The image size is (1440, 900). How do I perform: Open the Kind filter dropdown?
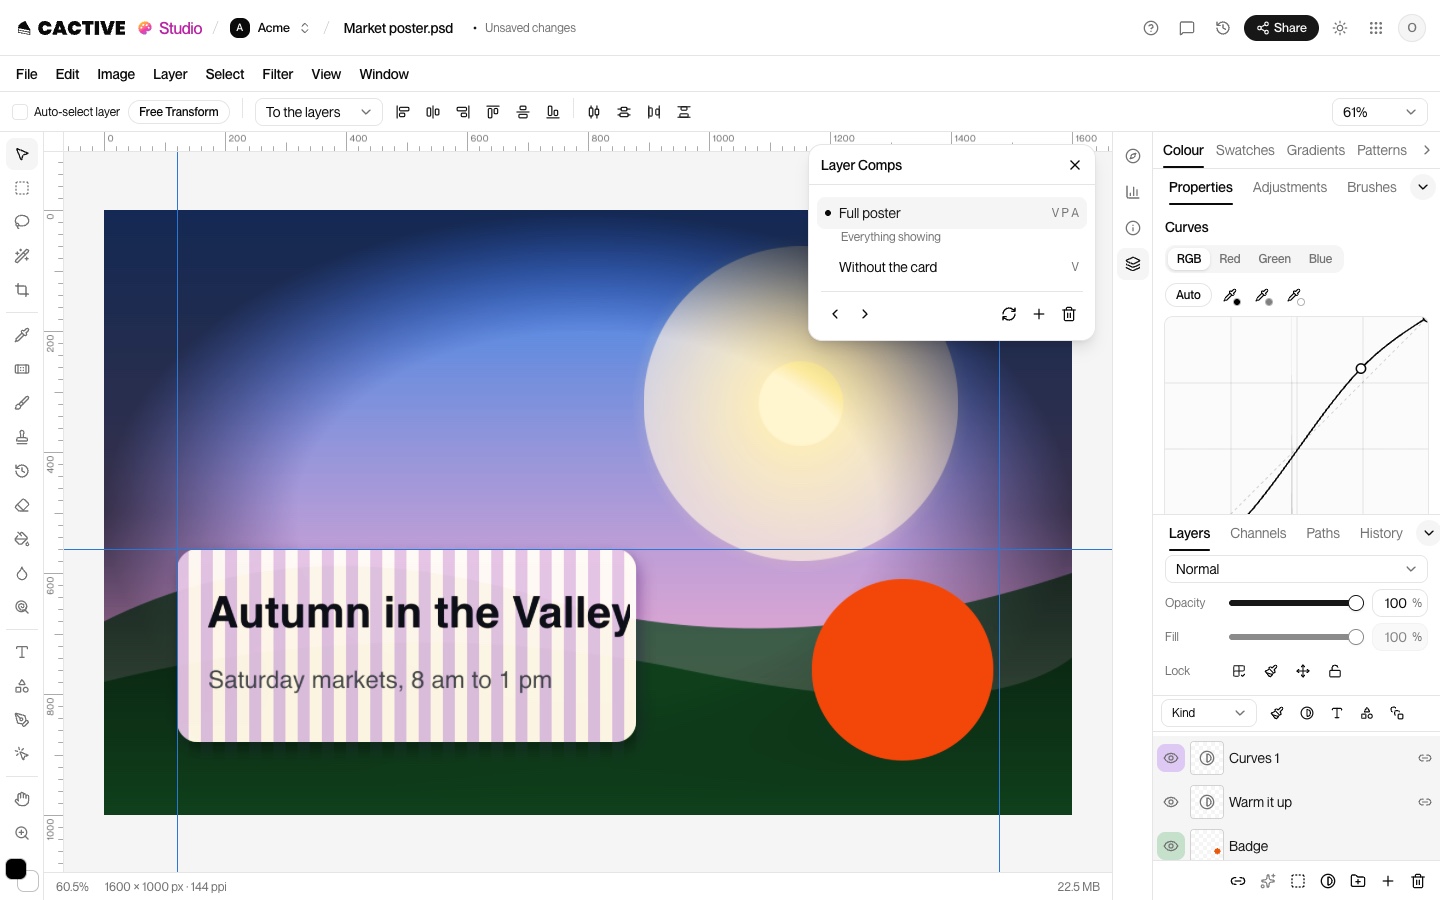coord(1209,713)
